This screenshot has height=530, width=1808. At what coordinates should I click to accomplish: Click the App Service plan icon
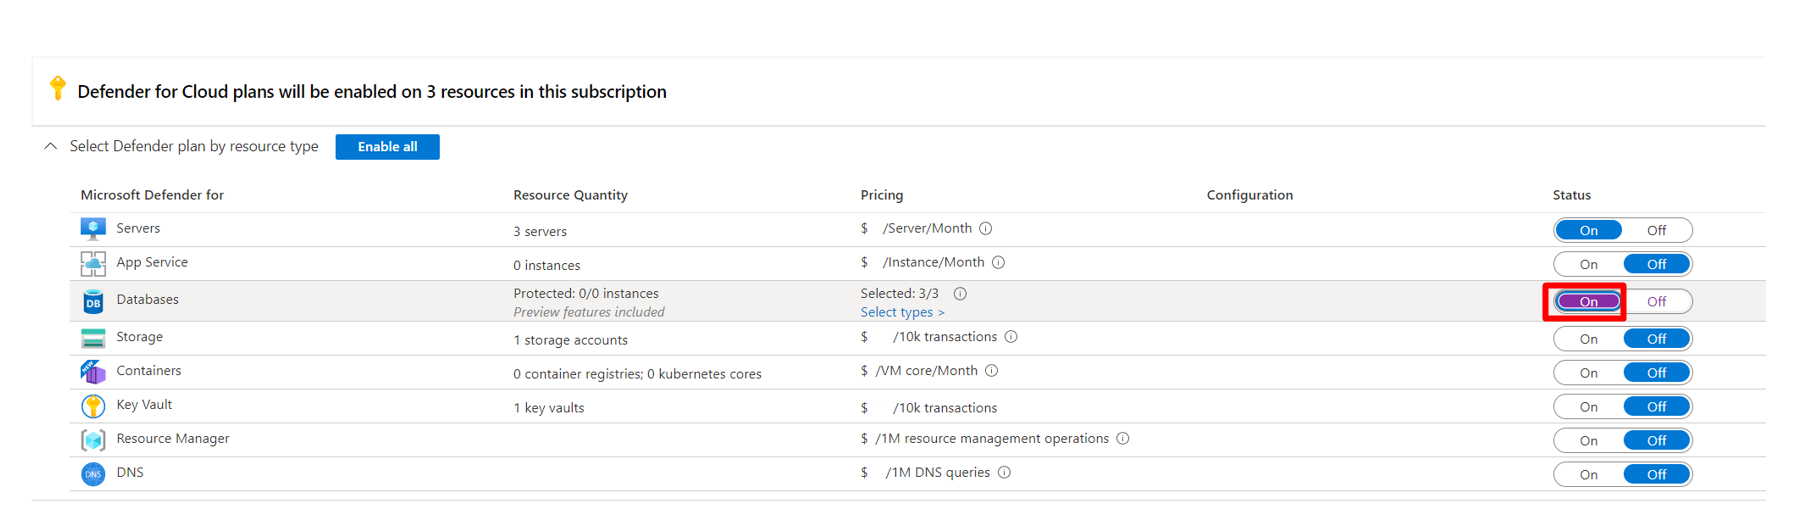[93, 263]
